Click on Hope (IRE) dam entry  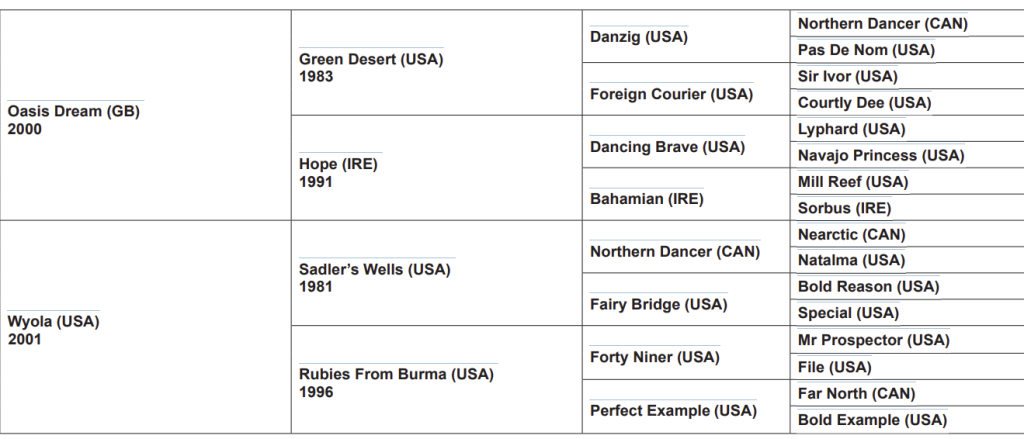point(338,165)
